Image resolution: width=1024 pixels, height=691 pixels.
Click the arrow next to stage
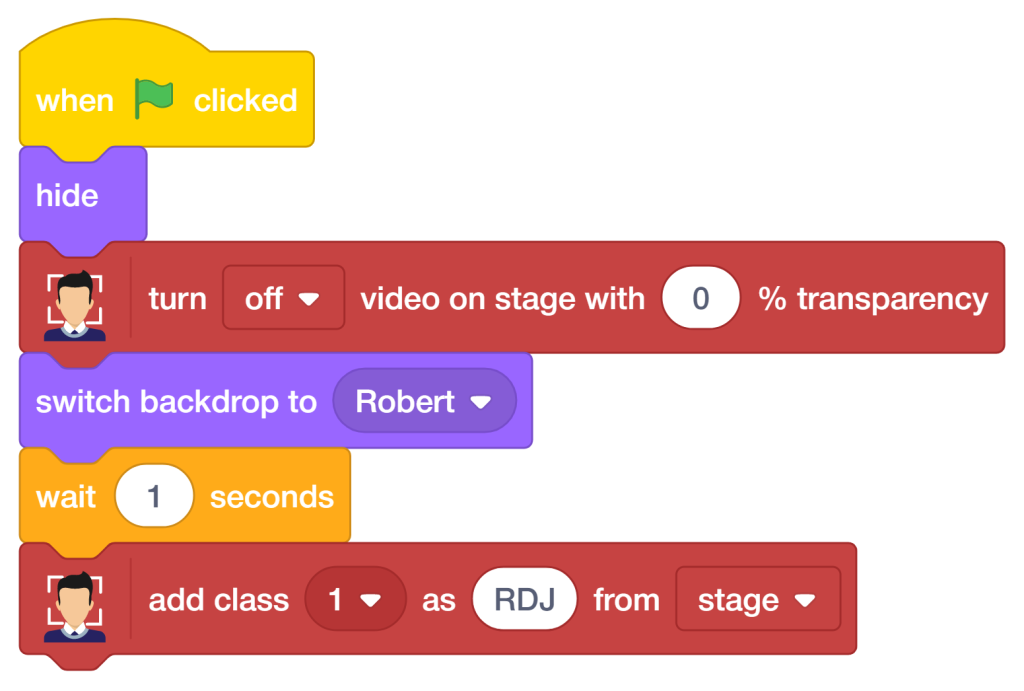[805, 600]
